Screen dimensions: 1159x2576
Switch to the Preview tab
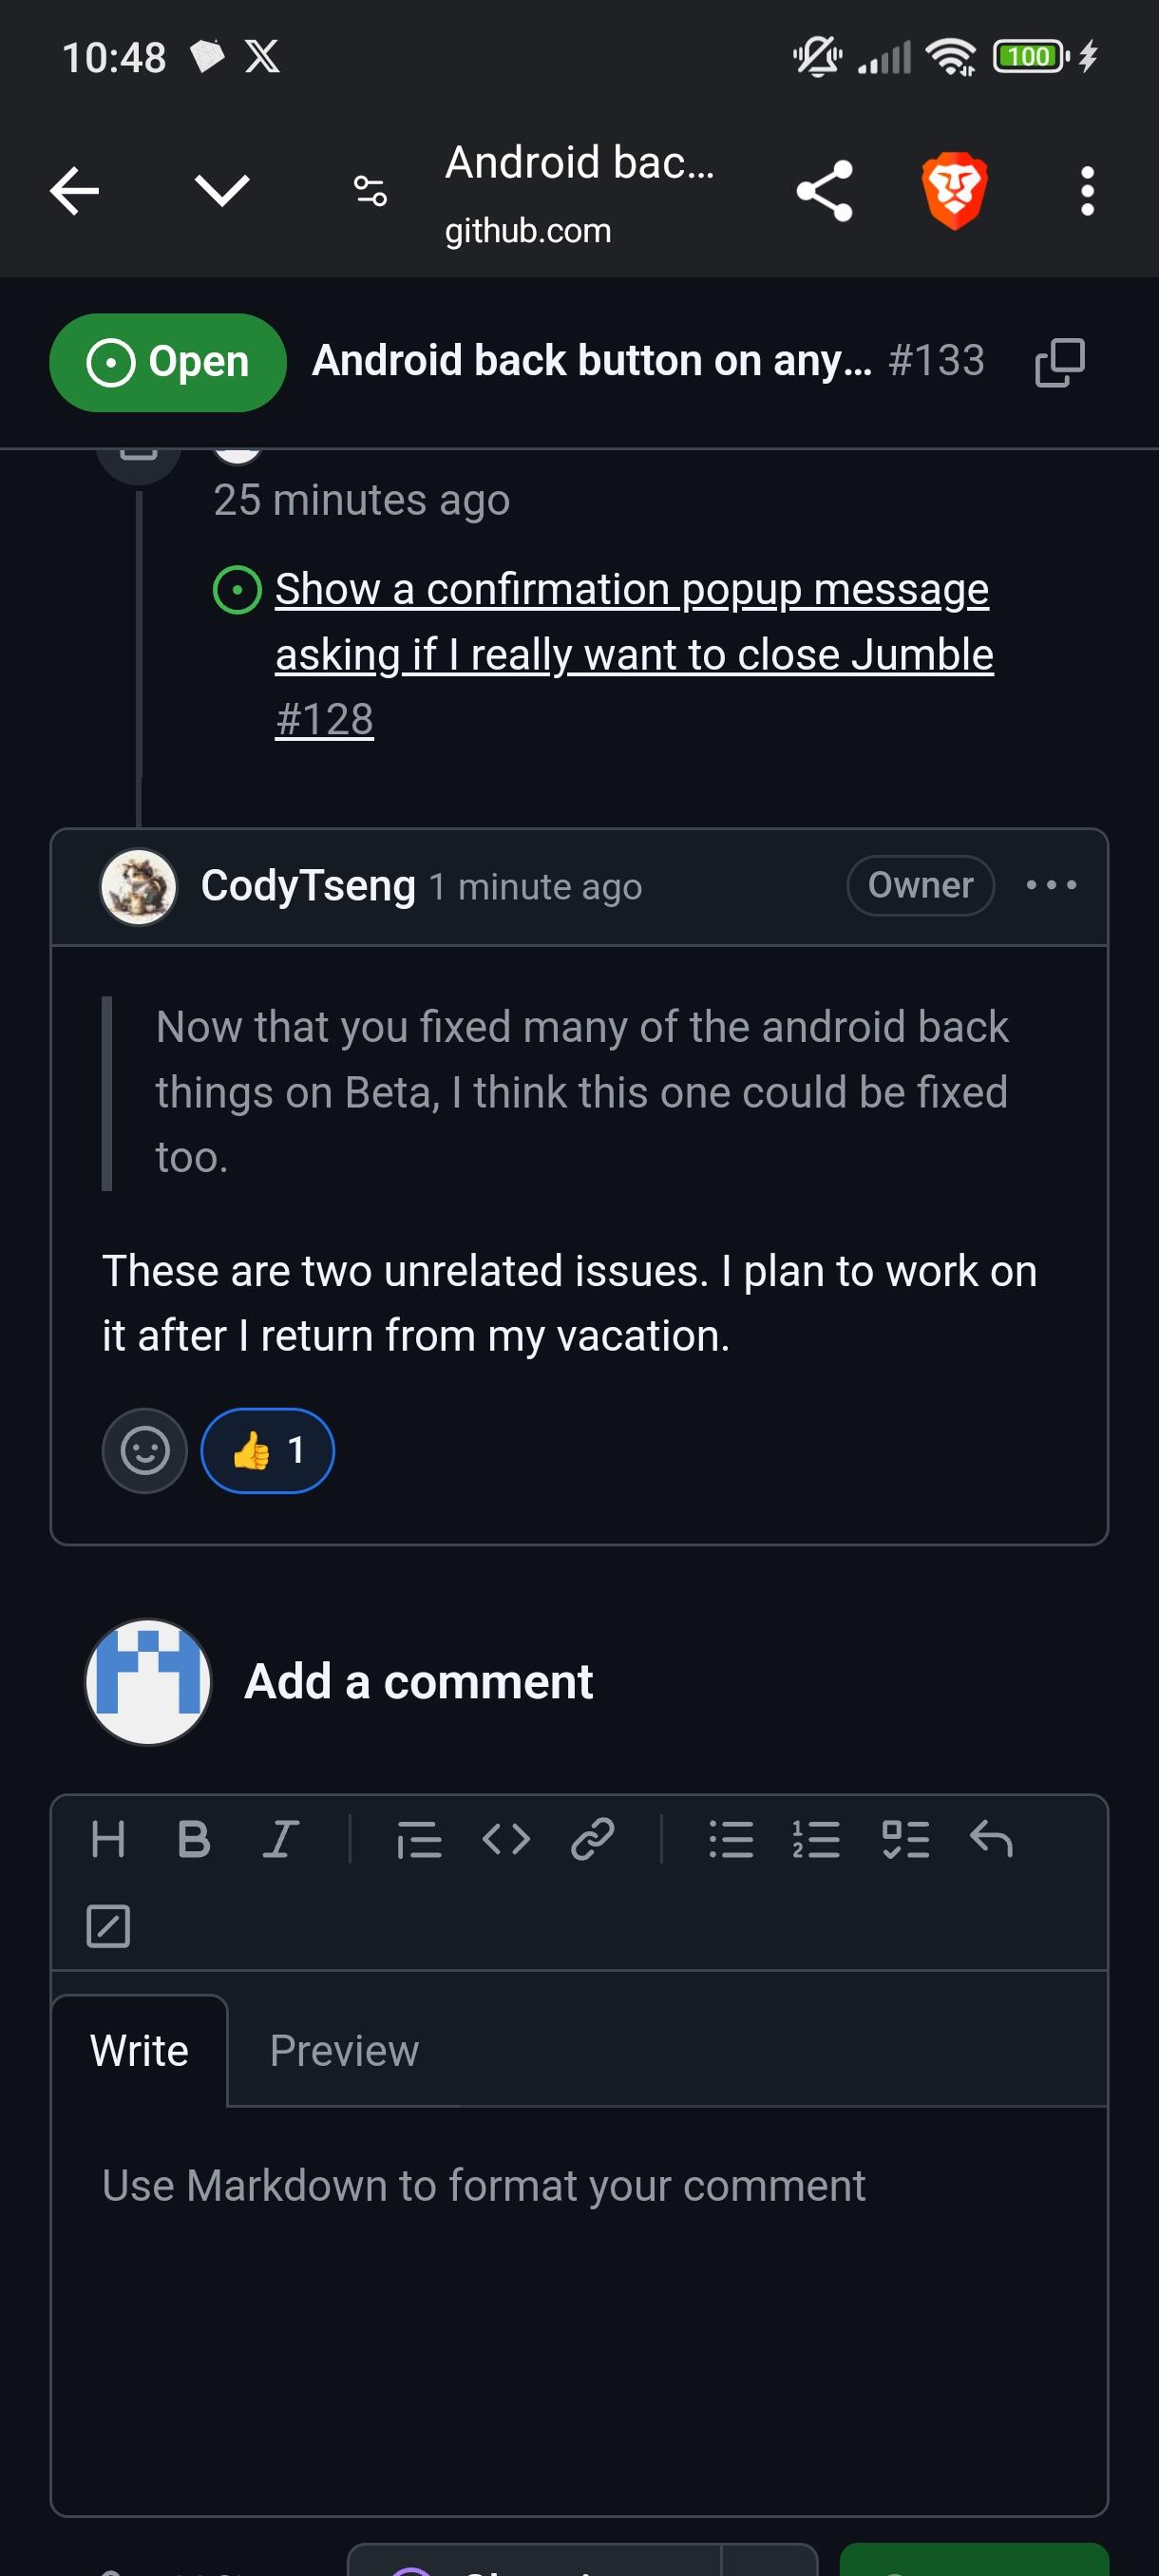(344, 2051)
